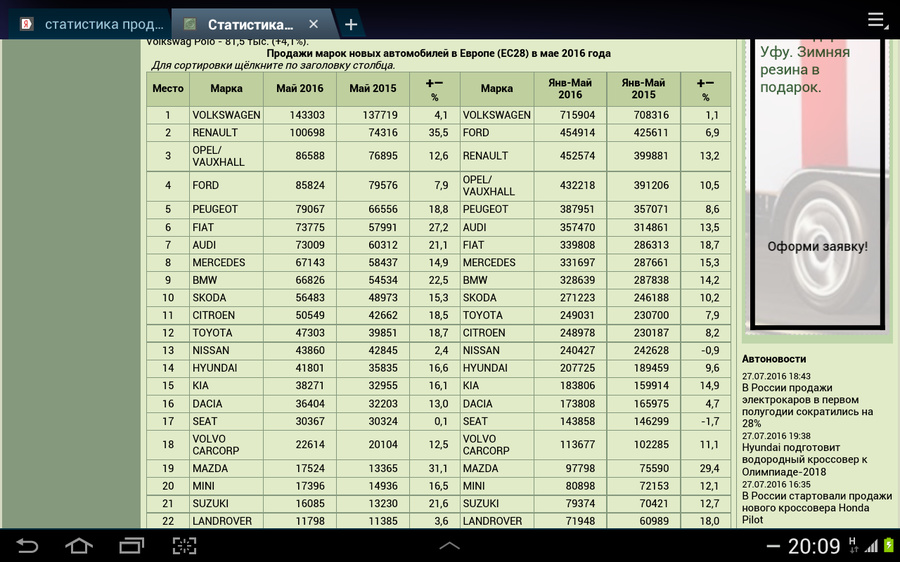Viewport: 900px width, 562px height.
Task: Tap the Android home button
Action: (x=79, y=545)
